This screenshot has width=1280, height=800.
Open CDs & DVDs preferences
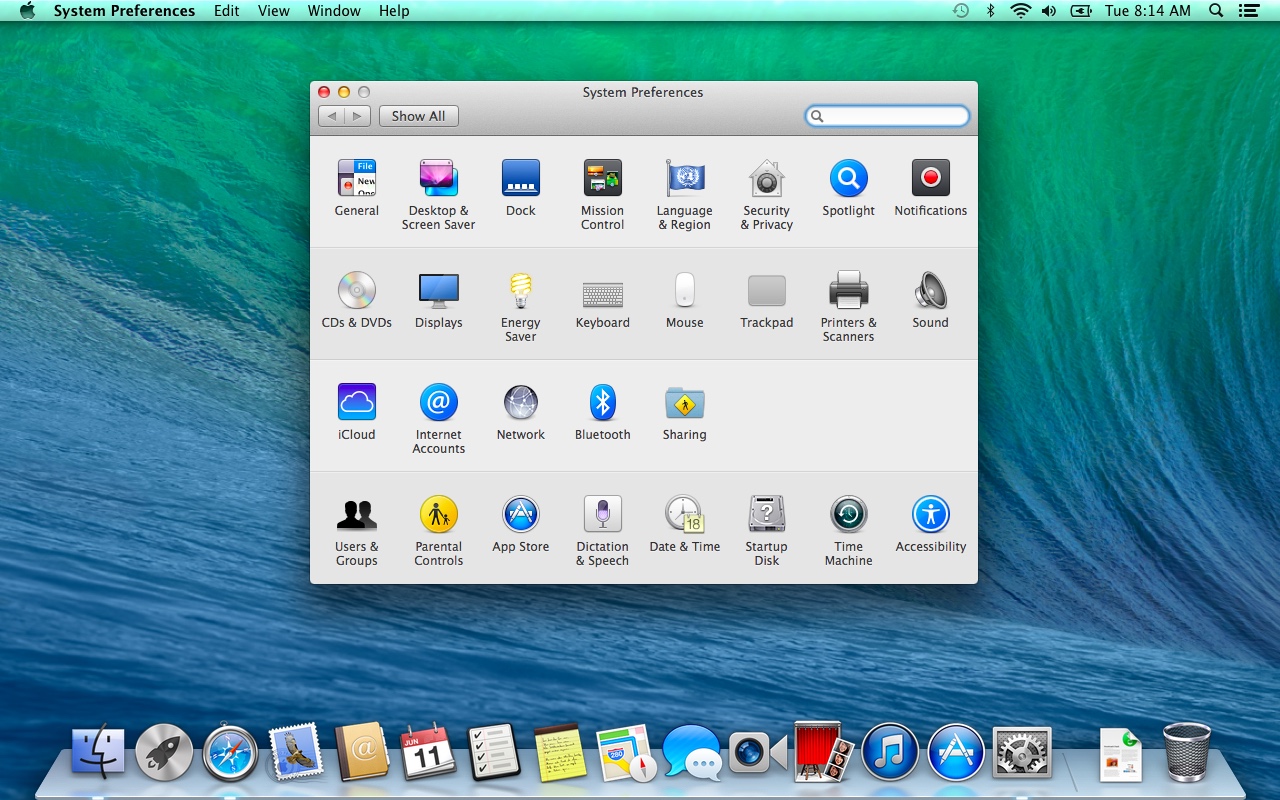point(357,300)
